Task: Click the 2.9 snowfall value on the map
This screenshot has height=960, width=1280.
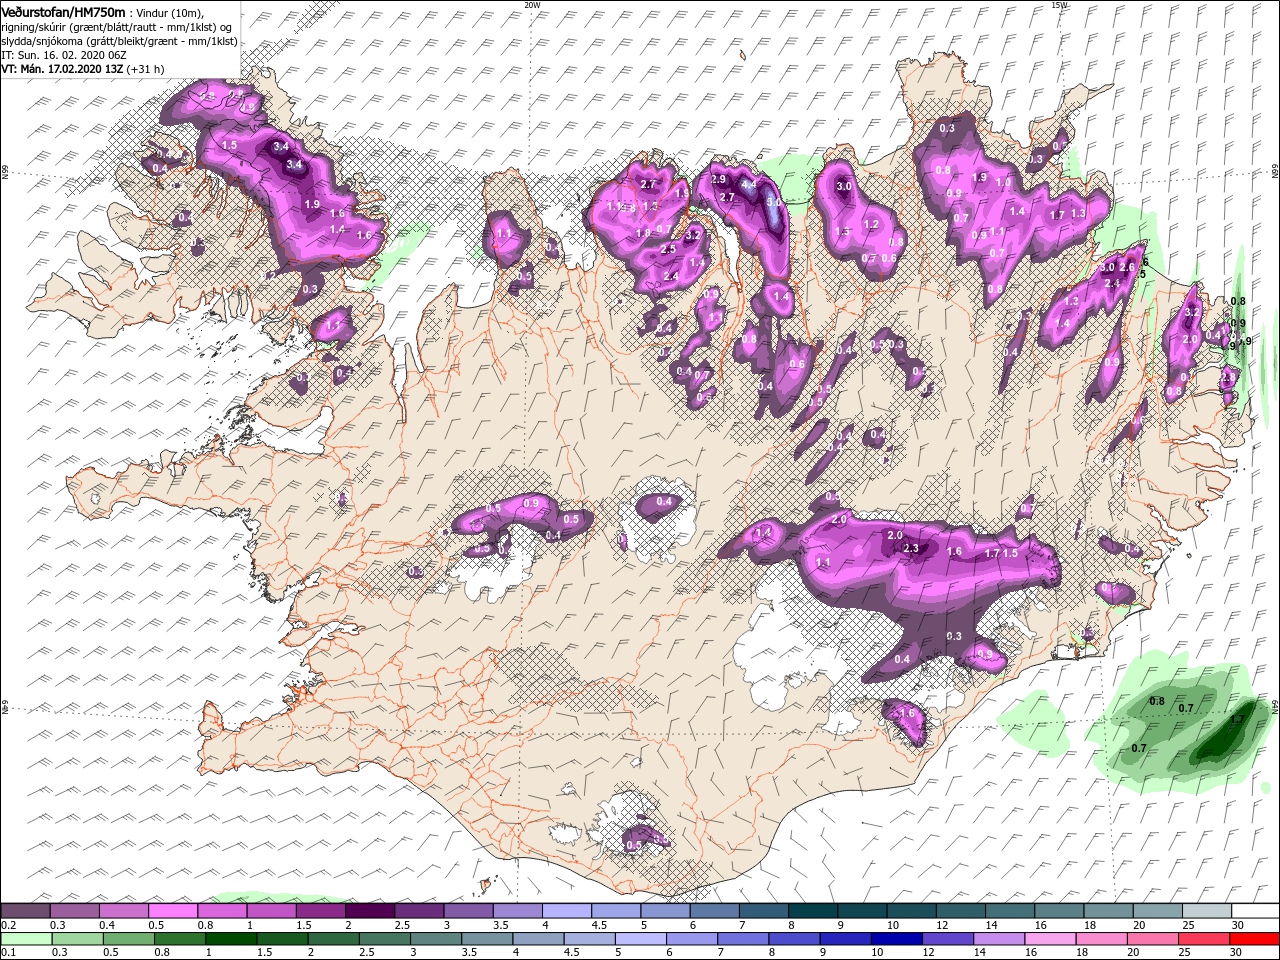Action: click(718, 179)
